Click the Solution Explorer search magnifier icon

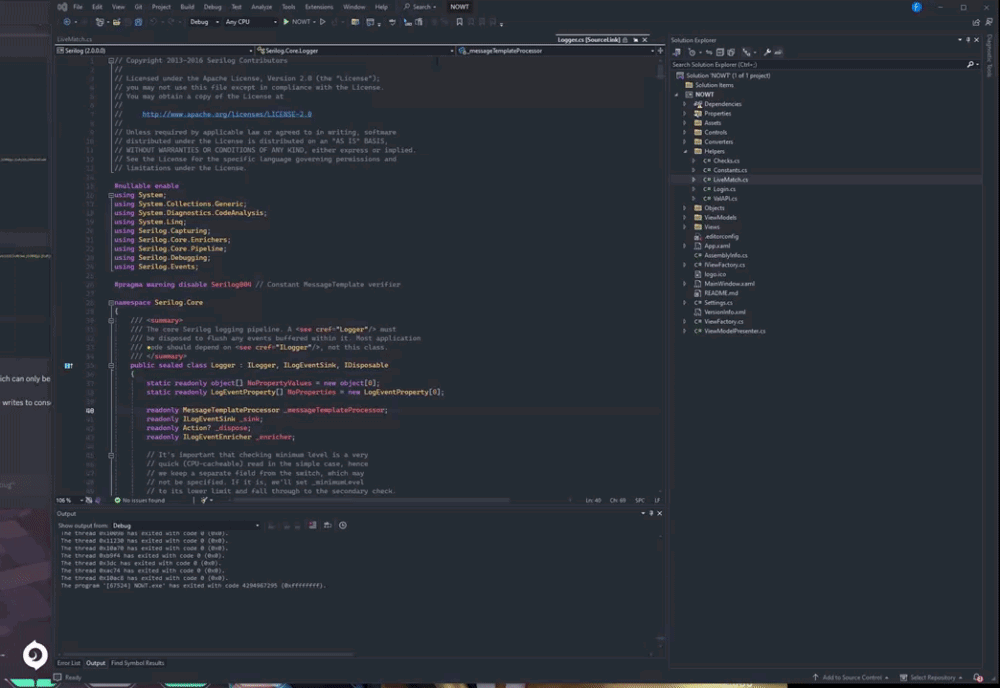[969, 64]
